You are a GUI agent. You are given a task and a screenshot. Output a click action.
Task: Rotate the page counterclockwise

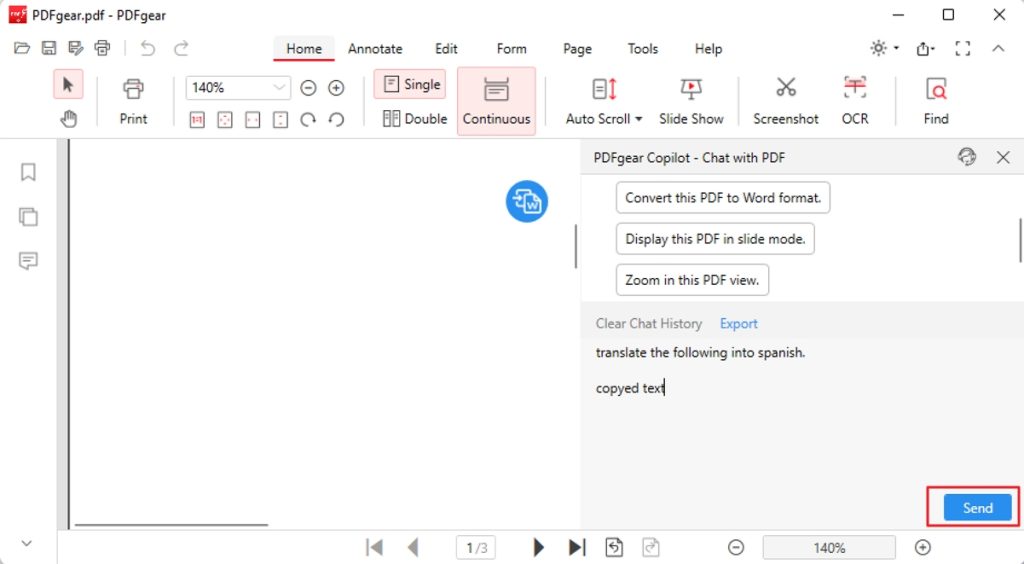click(336, 119)
